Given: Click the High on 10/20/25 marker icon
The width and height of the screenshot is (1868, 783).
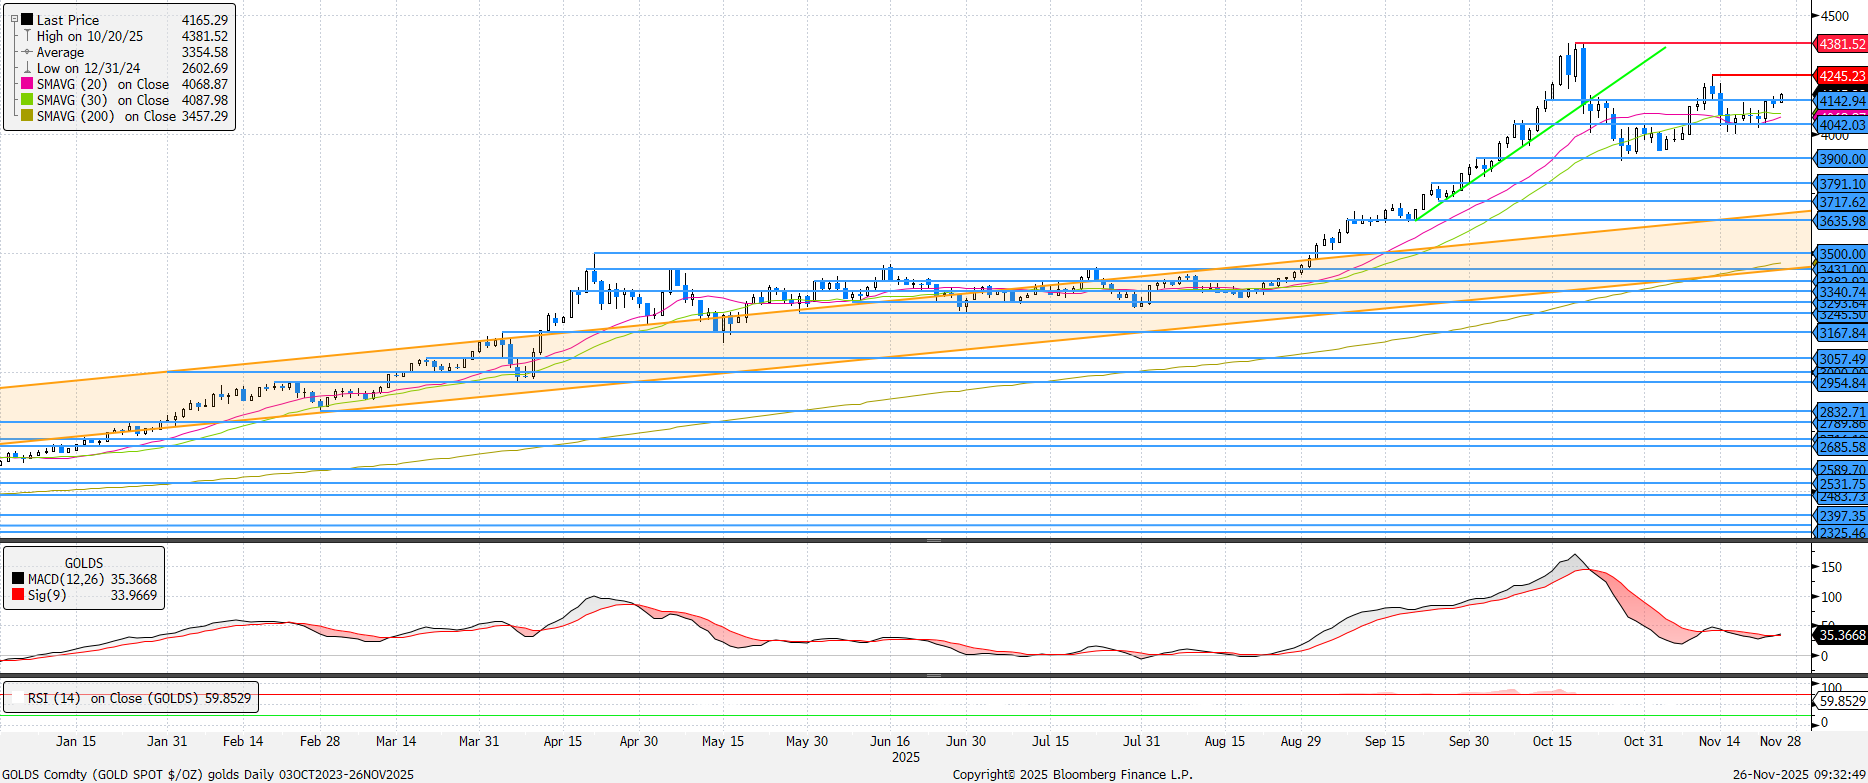Looking at the screenshot, I should point(27,36).
